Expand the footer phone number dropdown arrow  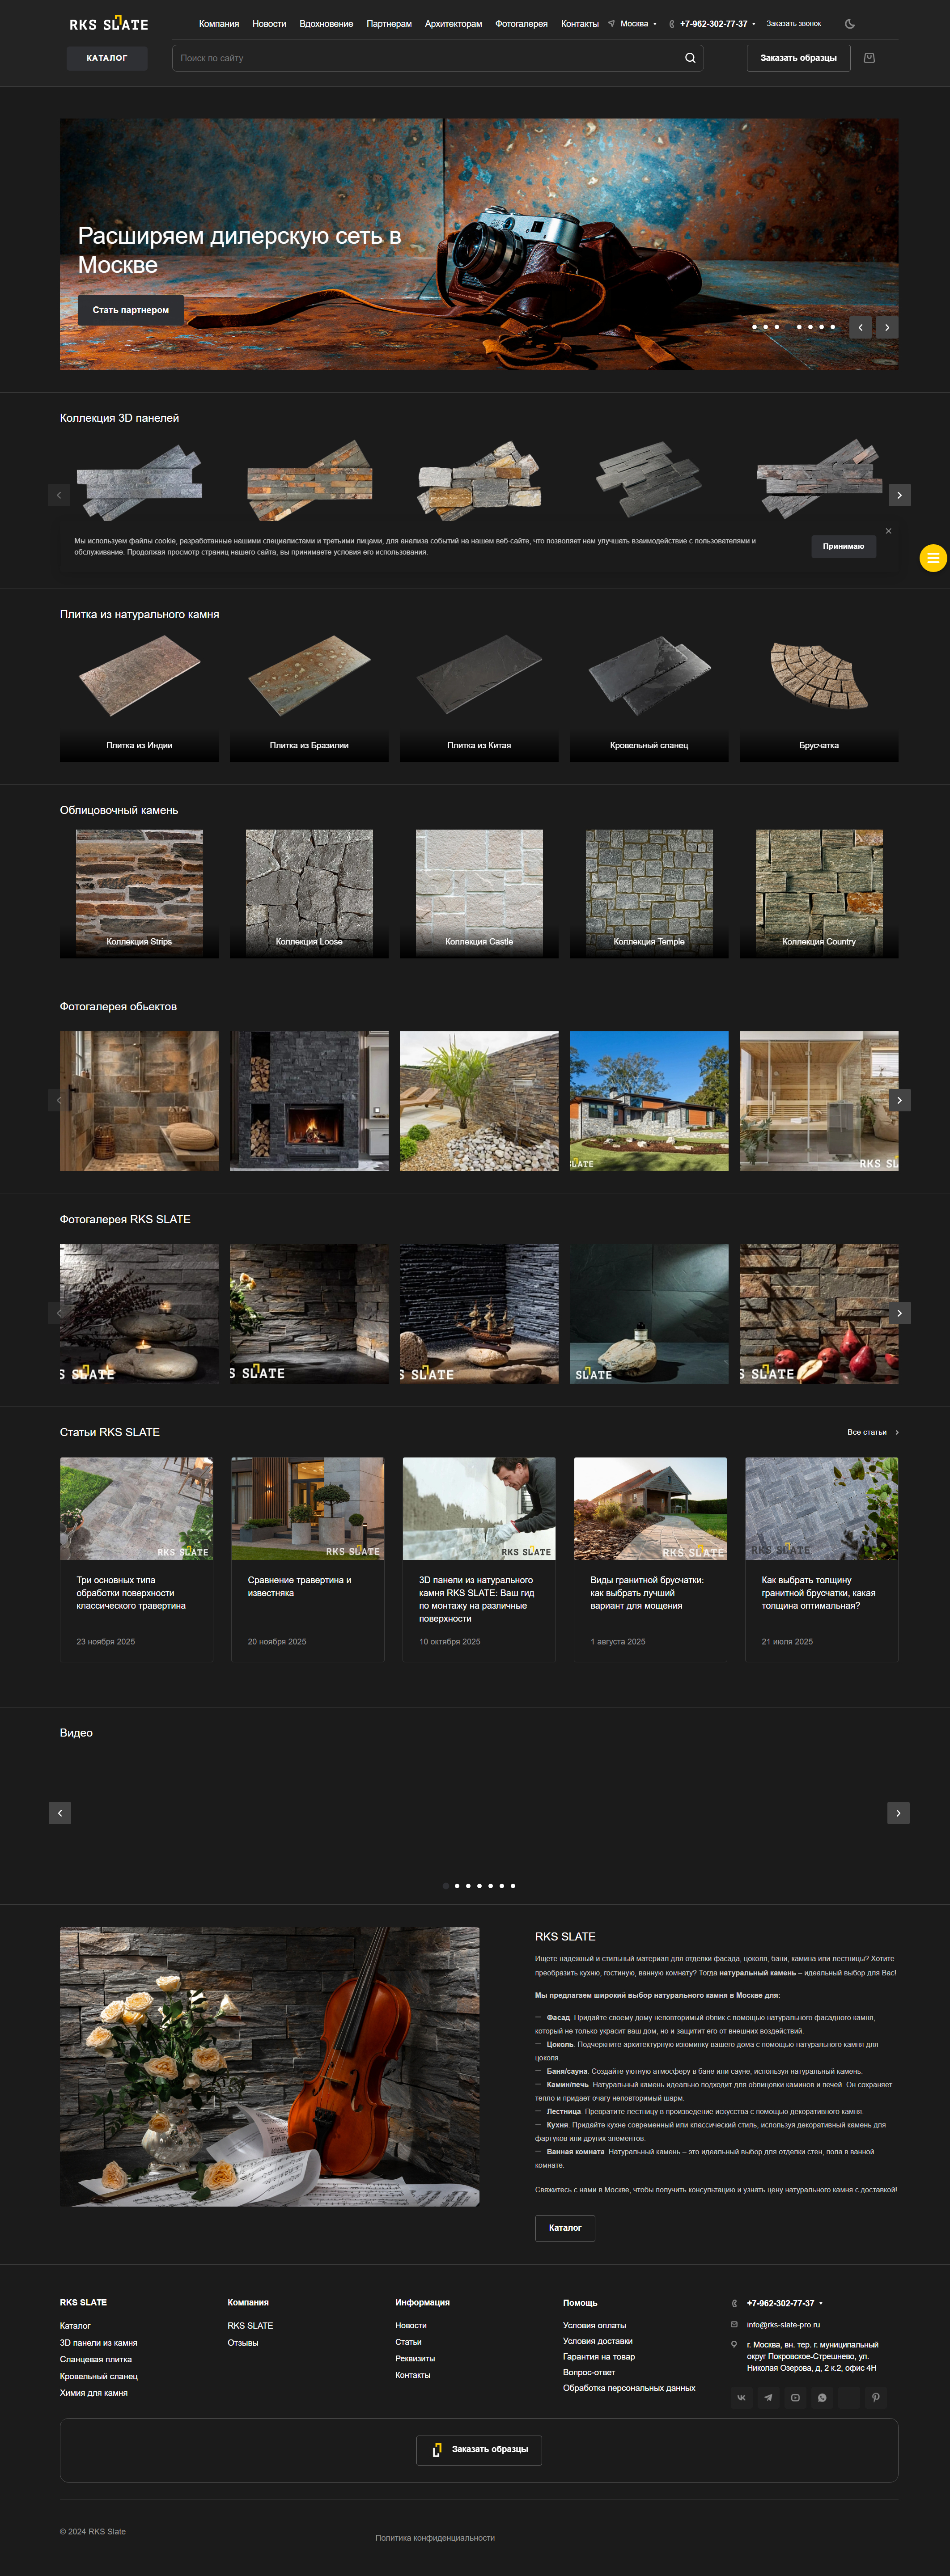(x=821, y=2303)
